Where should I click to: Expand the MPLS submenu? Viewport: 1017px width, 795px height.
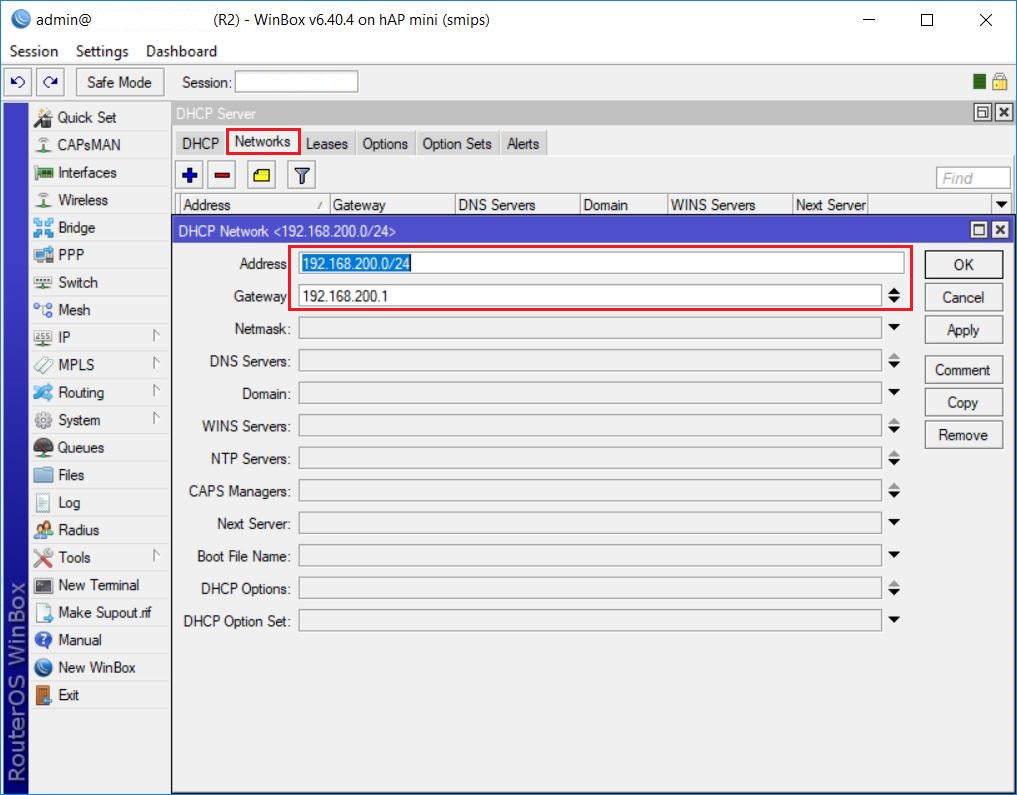click(156, 363)
